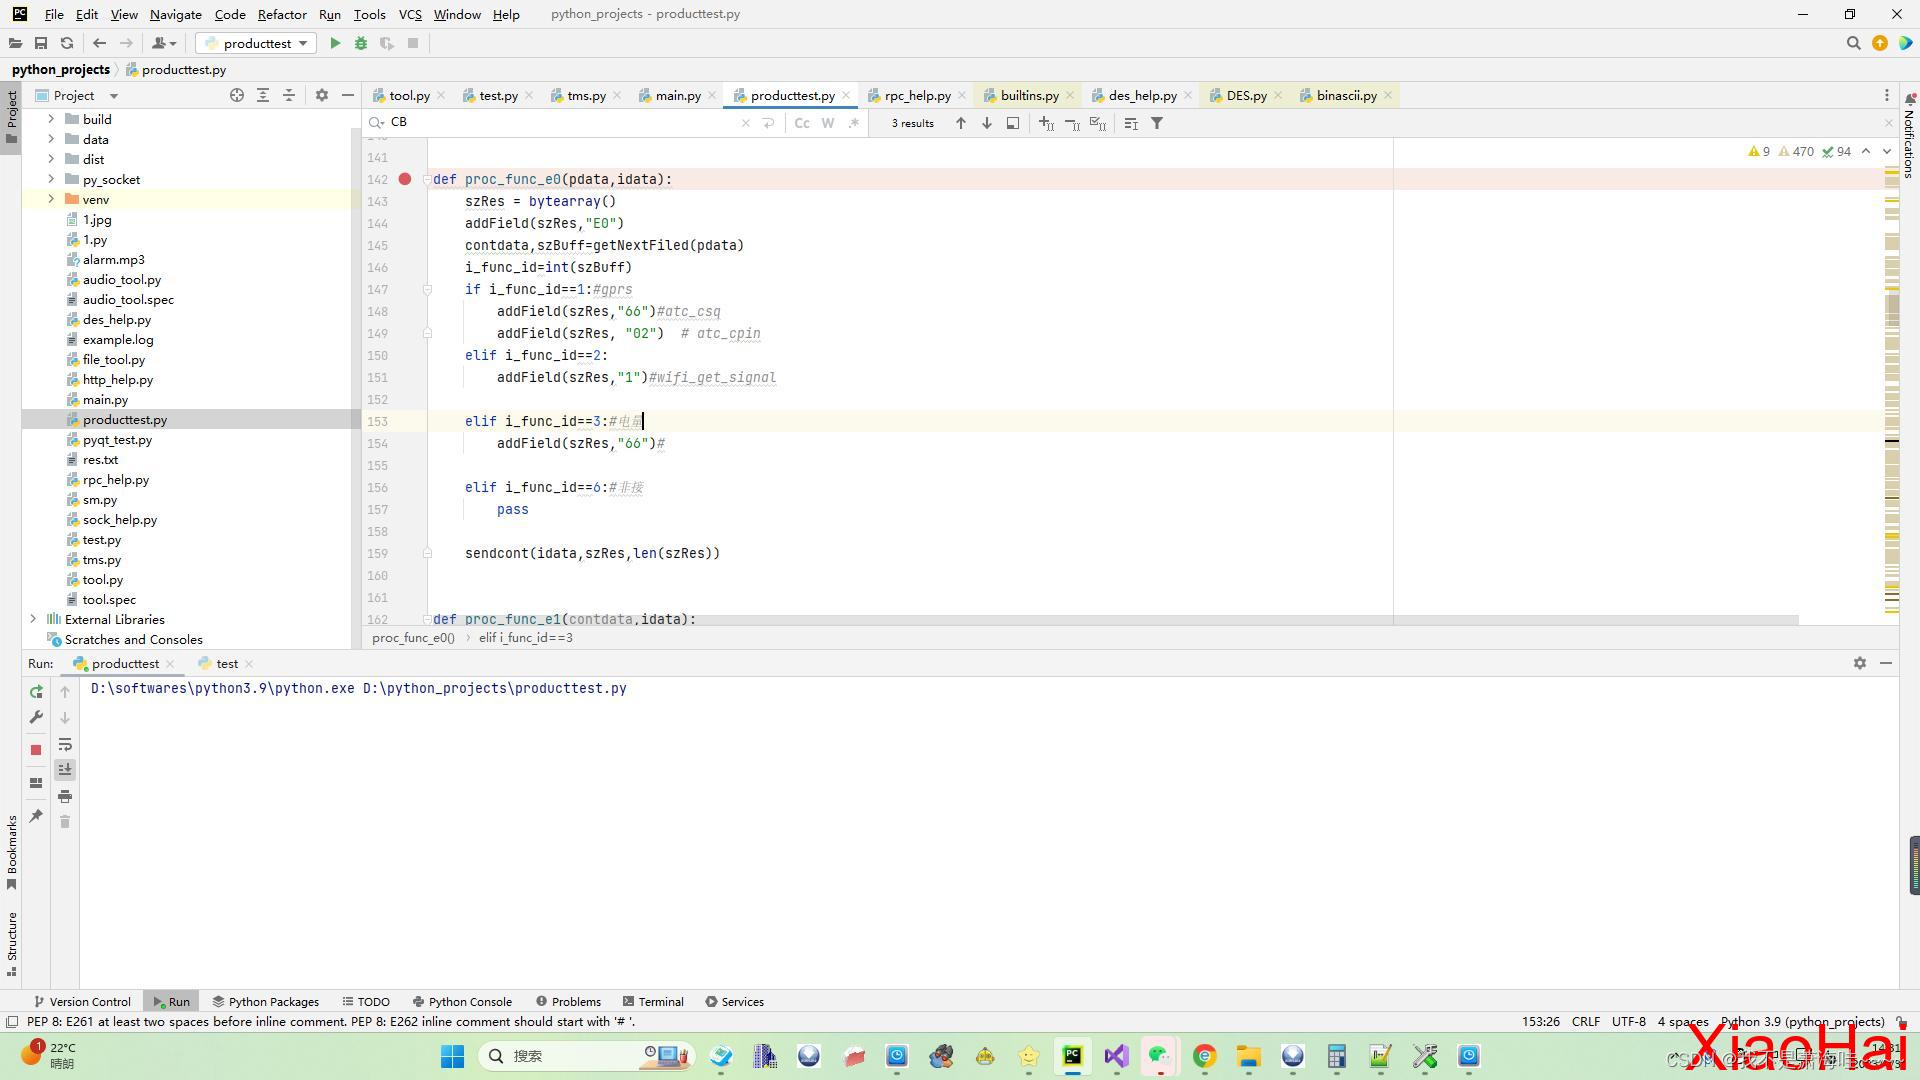Click Rerun icon in Run panel
Screen dimensions: 1920x1080
[36, 692]
